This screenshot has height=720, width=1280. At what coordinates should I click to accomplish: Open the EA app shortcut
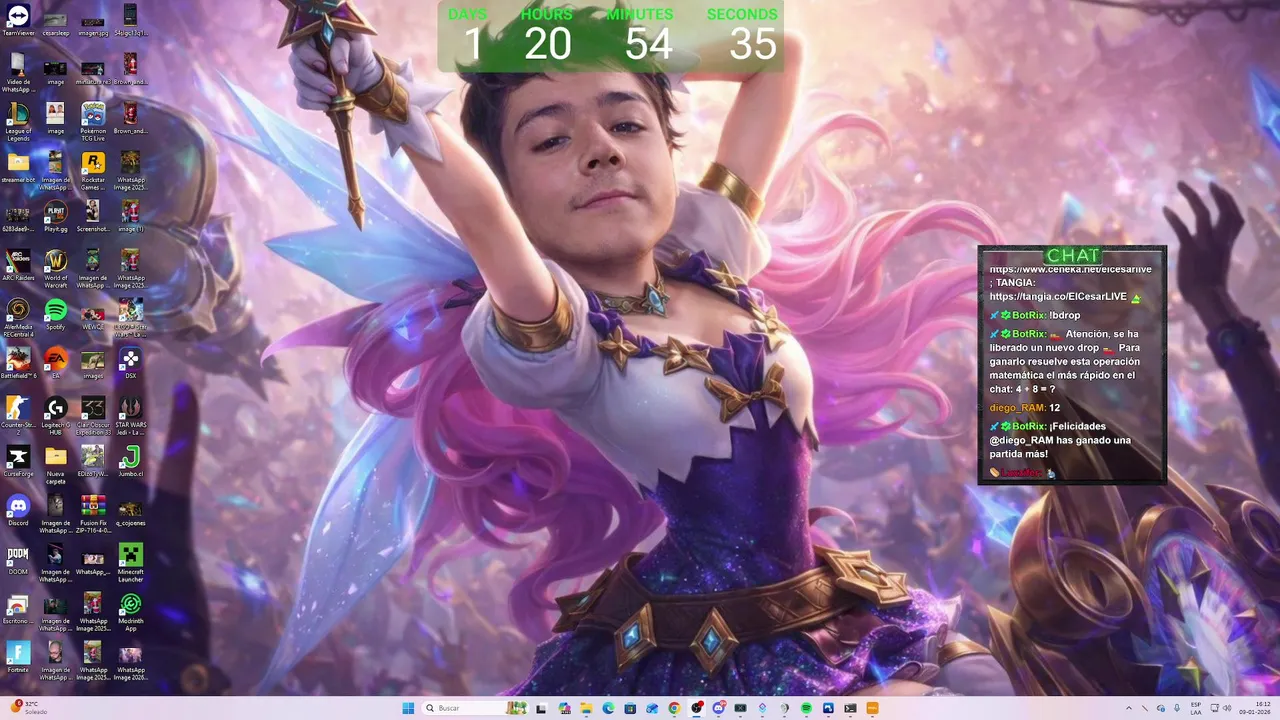[x=56, y=363]
